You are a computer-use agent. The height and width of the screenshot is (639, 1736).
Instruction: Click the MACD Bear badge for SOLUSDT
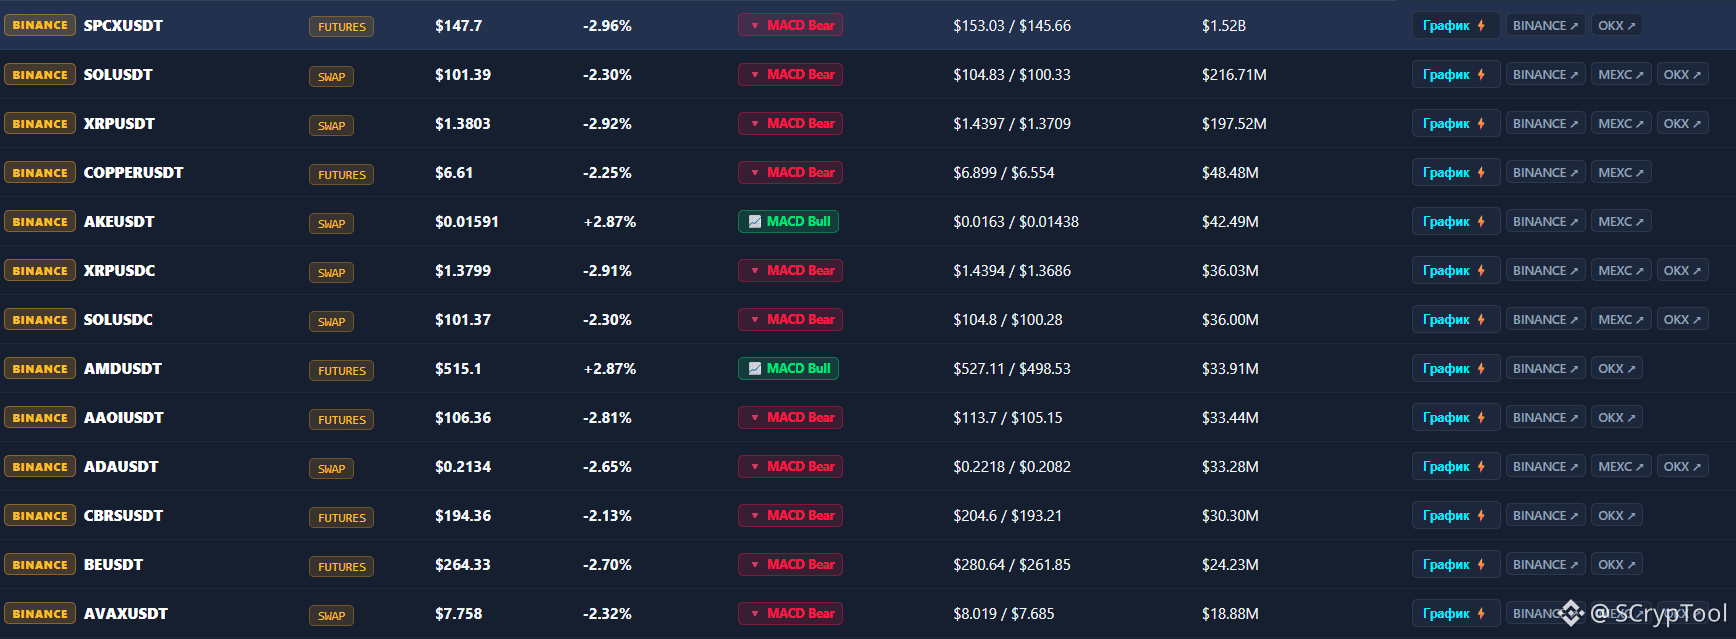(790, 74)
